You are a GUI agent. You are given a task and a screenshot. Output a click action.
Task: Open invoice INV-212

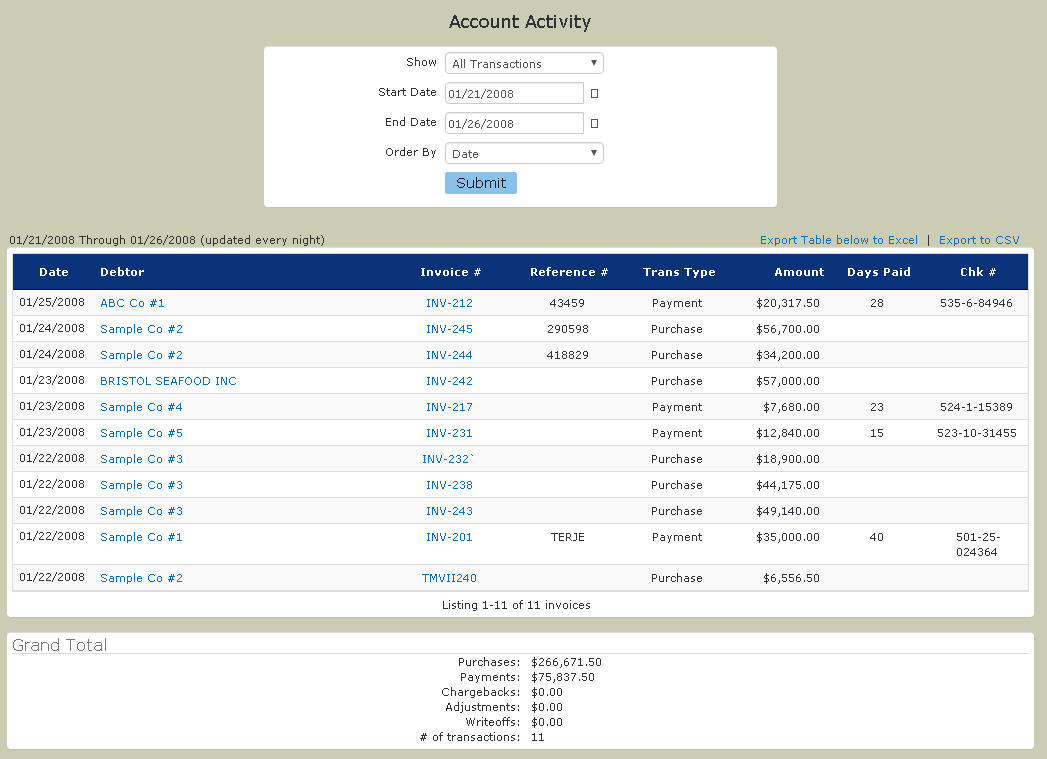click(x=449, y=303)
